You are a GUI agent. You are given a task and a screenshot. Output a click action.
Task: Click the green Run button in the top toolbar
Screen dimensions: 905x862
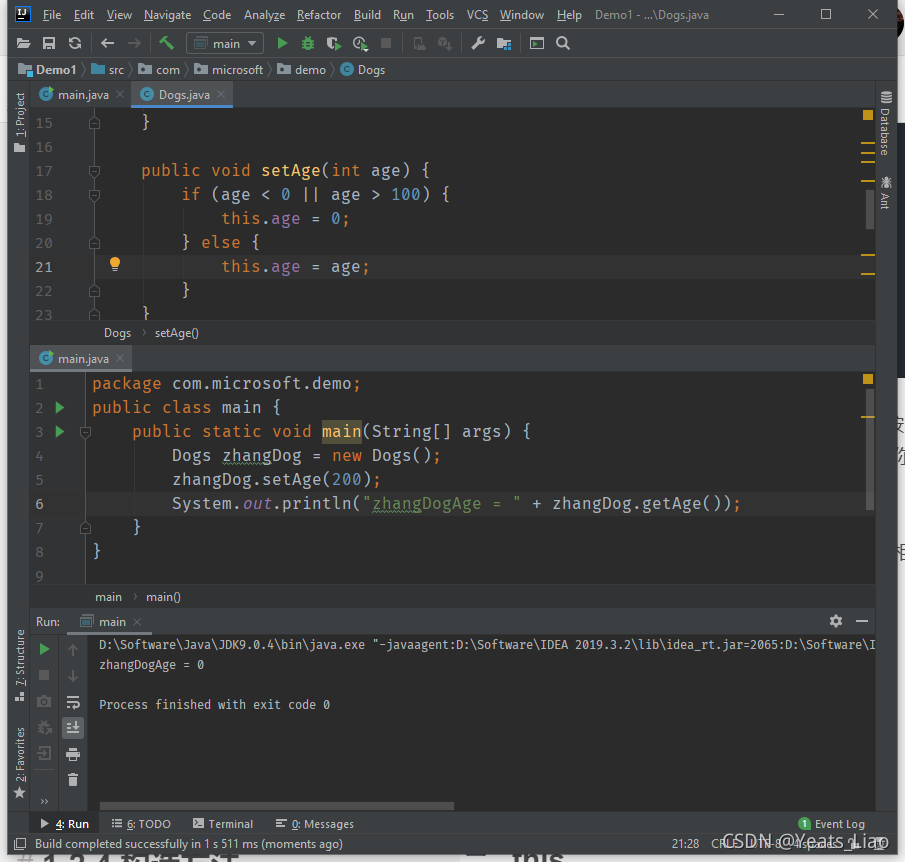[282, 43]
